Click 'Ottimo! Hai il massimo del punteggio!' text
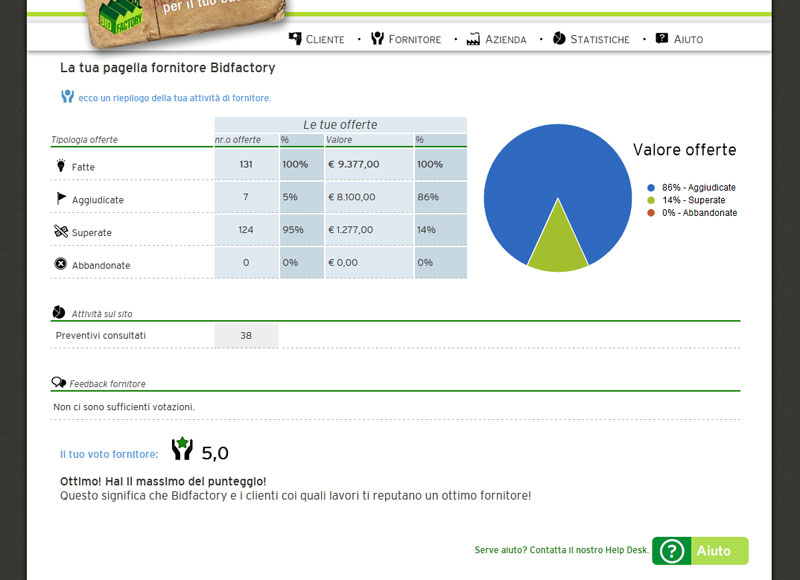This screenshot has width=800, height=580. pyautogui.click(x=163, y=481)
